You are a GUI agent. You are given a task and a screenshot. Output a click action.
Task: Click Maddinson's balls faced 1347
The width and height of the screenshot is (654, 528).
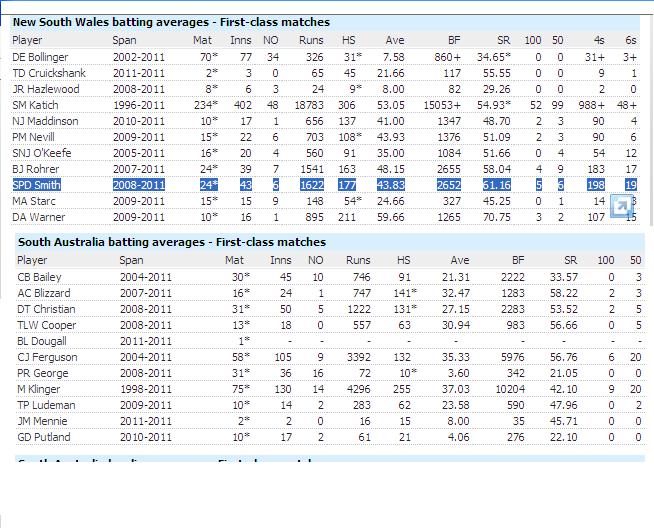449,121
